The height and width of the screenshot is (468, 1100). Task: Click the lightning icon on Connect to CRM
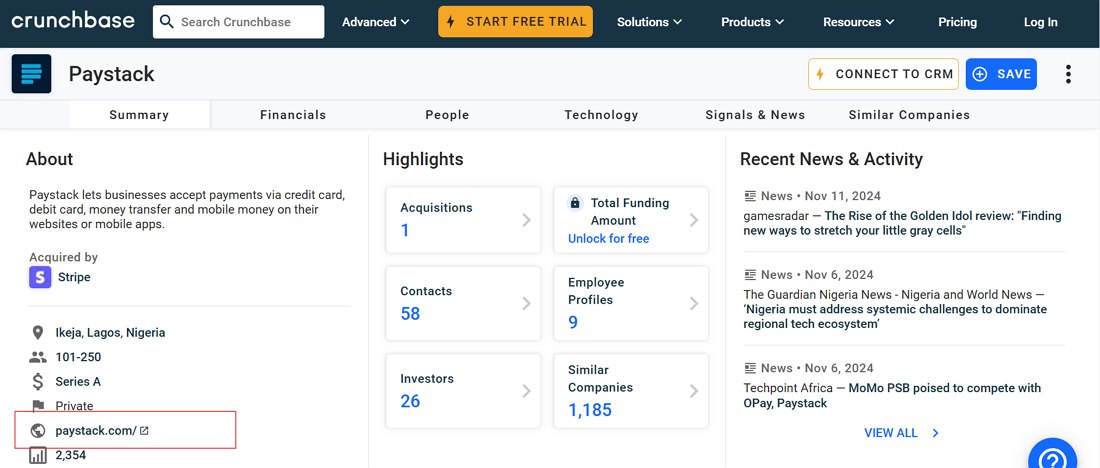point(820,74)
